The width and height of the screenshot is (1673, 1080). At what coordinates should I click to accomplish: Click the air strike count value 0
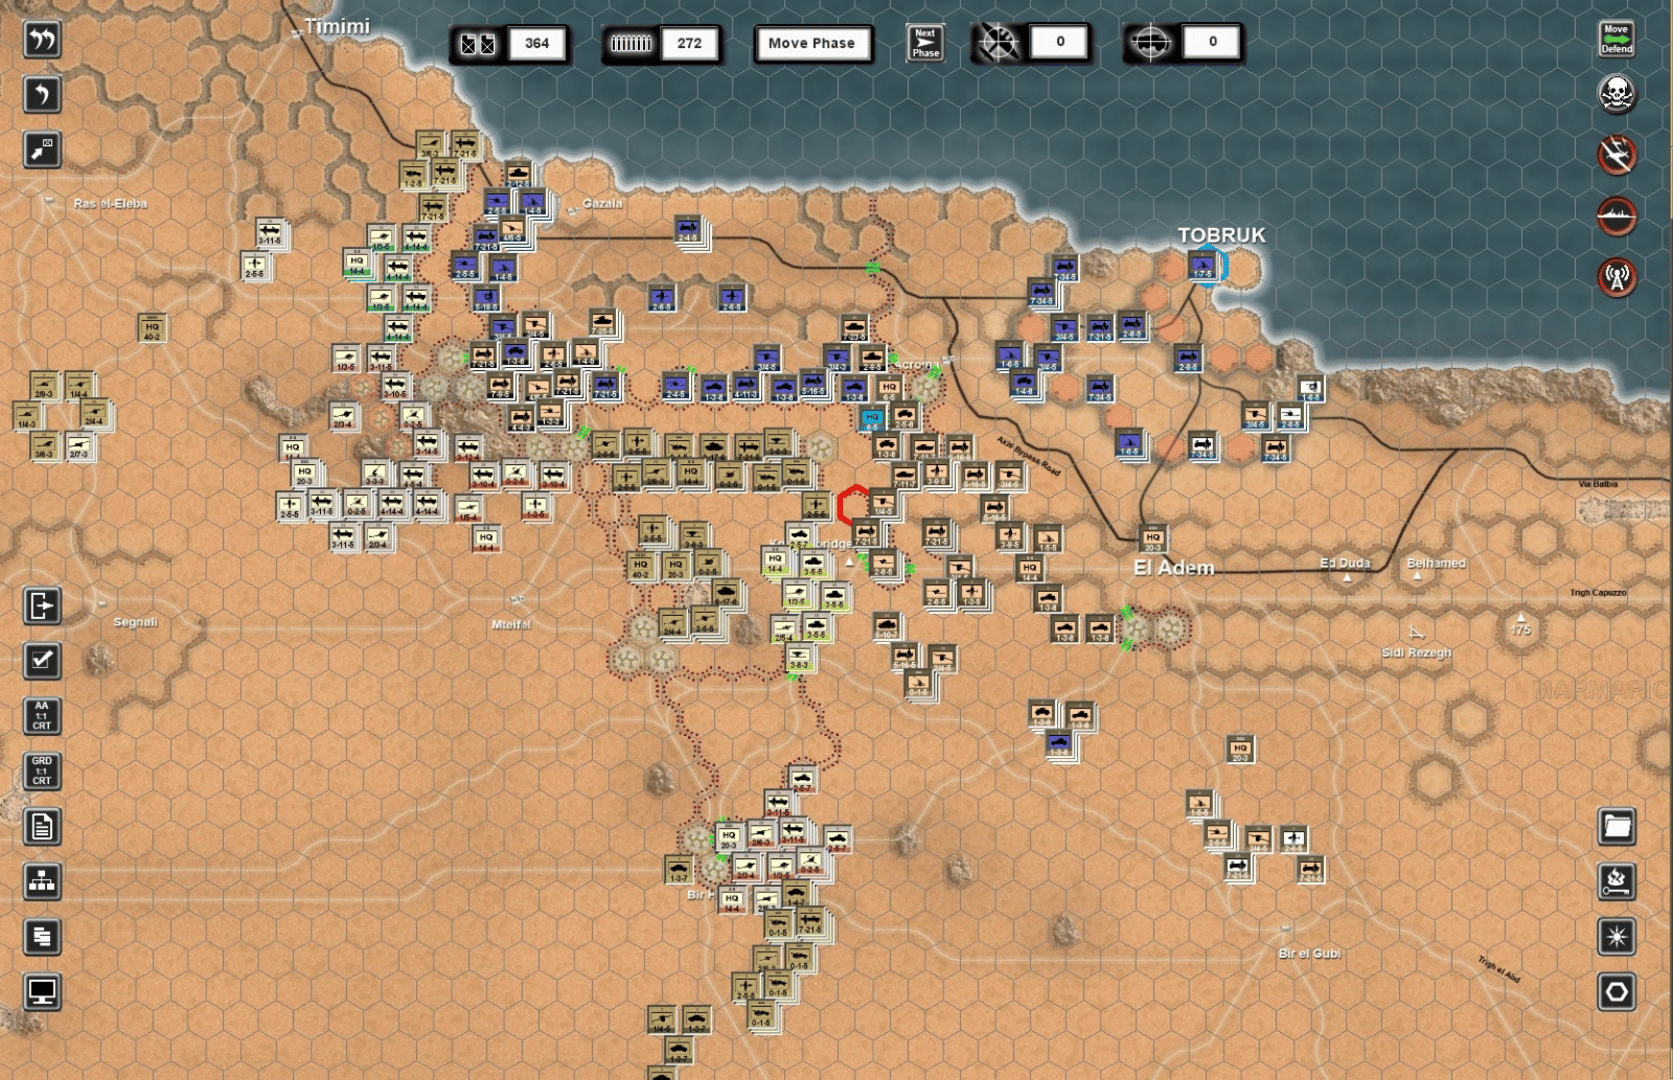point(1060,42)
